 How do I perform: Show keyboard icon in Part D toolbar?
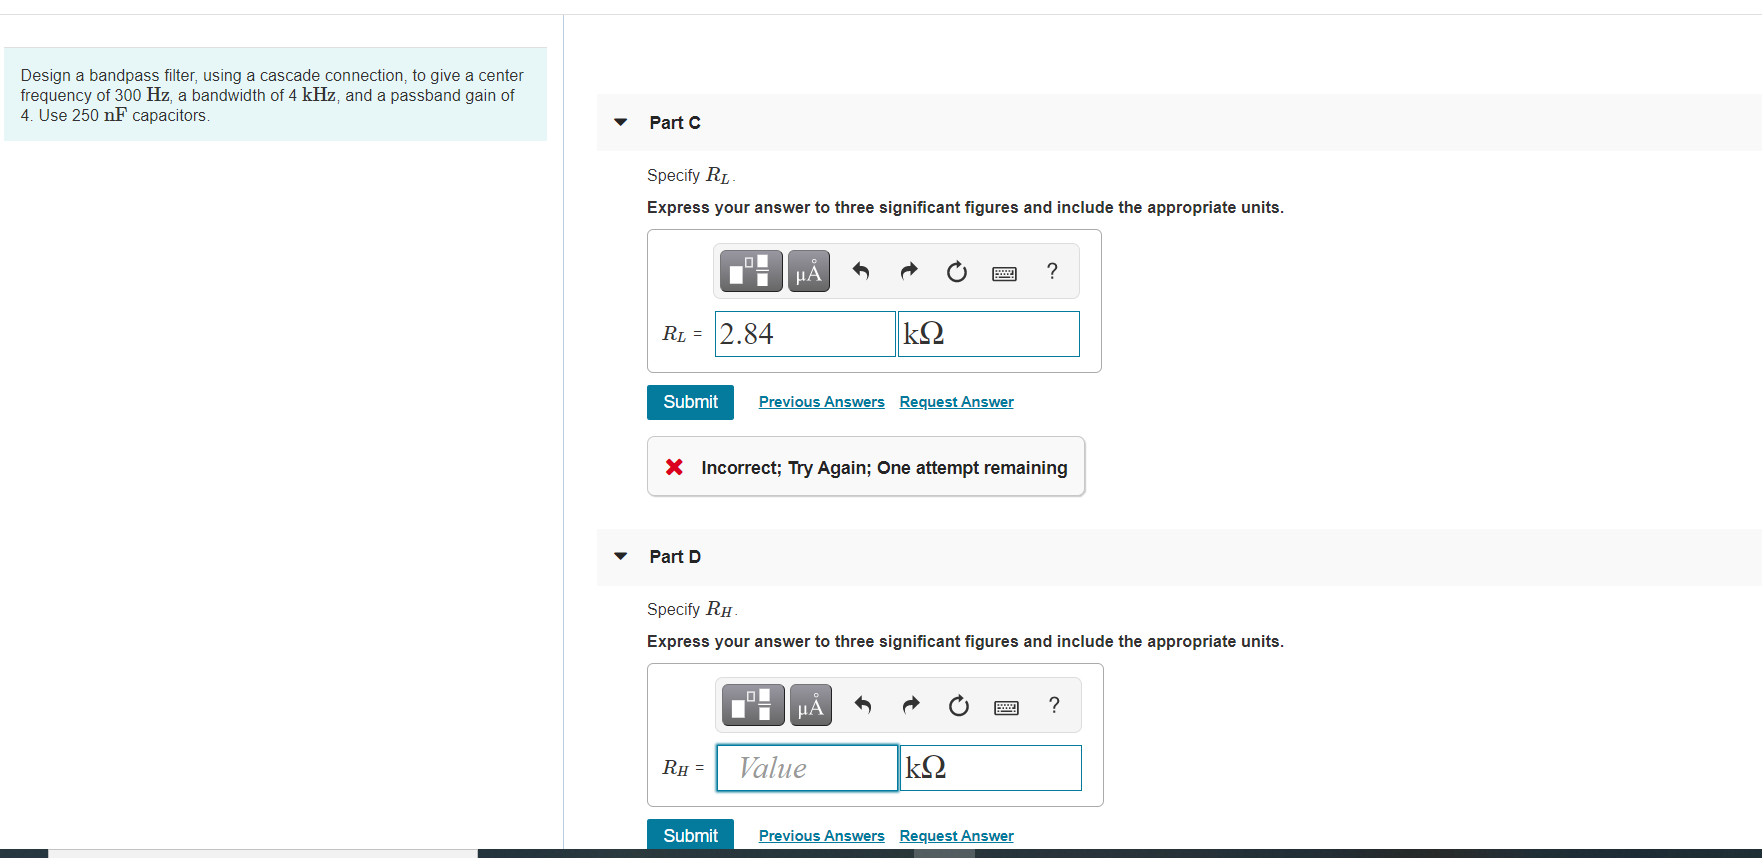tap(1007, 707)
